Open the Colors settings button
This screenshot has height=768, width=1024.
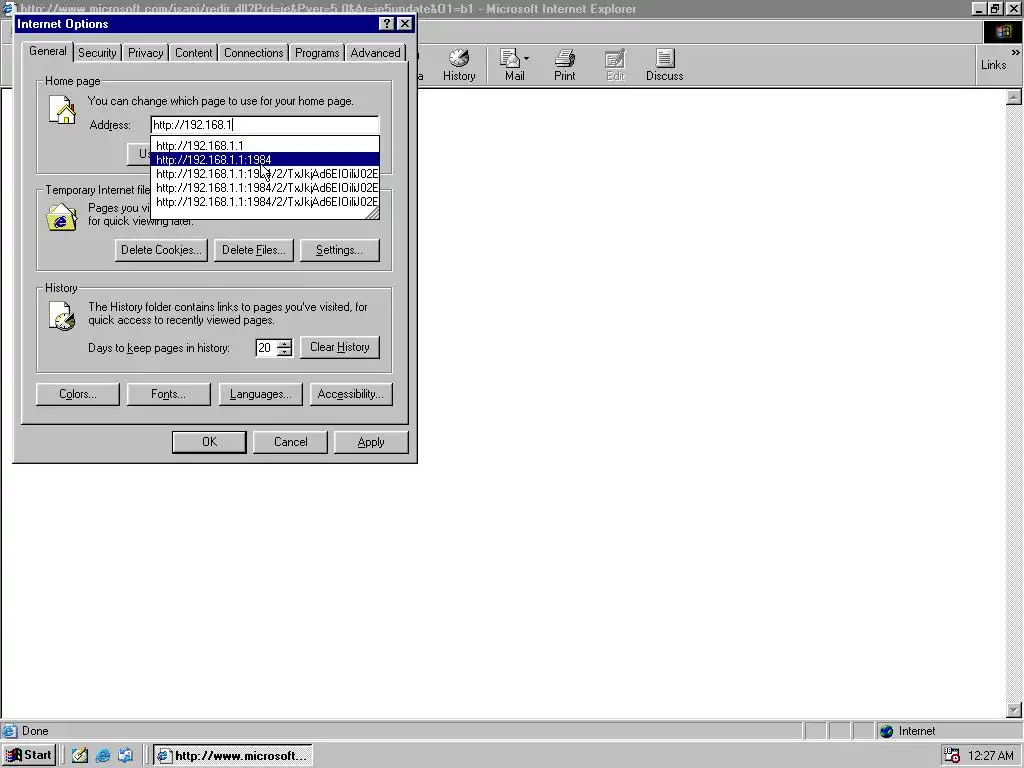78,394
